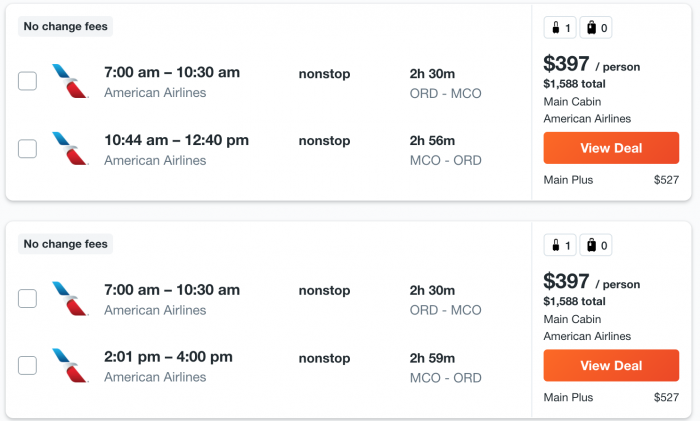This screenshot has height=421, width=700.
Task: Click American Airlines logo for second card's 7:00 am flight
Action: [x=70, y=298]
